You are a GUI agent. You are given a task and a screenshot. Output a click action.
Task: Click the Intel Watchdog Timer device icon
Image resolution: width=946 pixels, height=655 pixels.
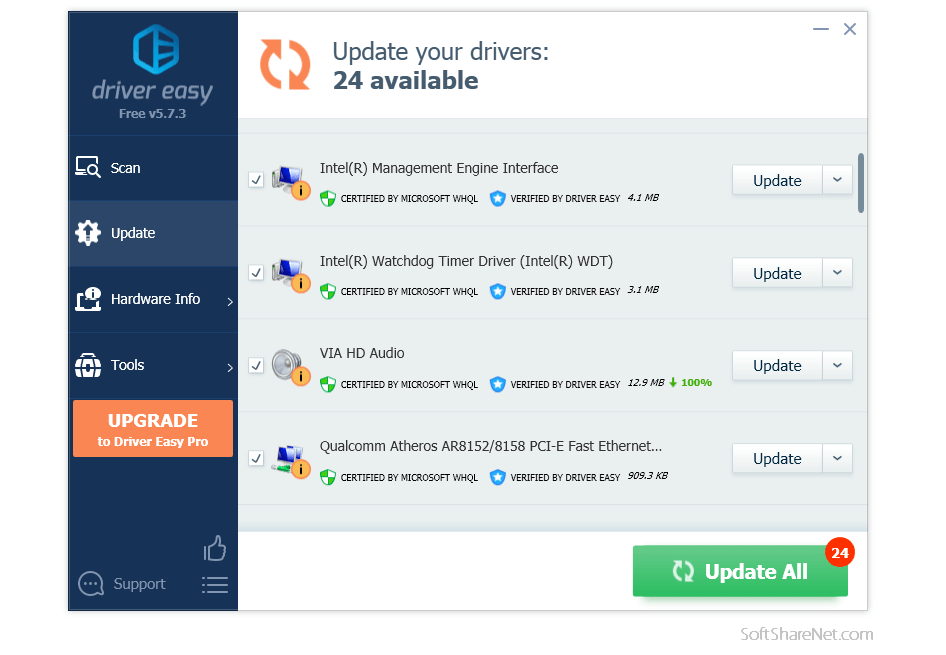click(291, 274)
